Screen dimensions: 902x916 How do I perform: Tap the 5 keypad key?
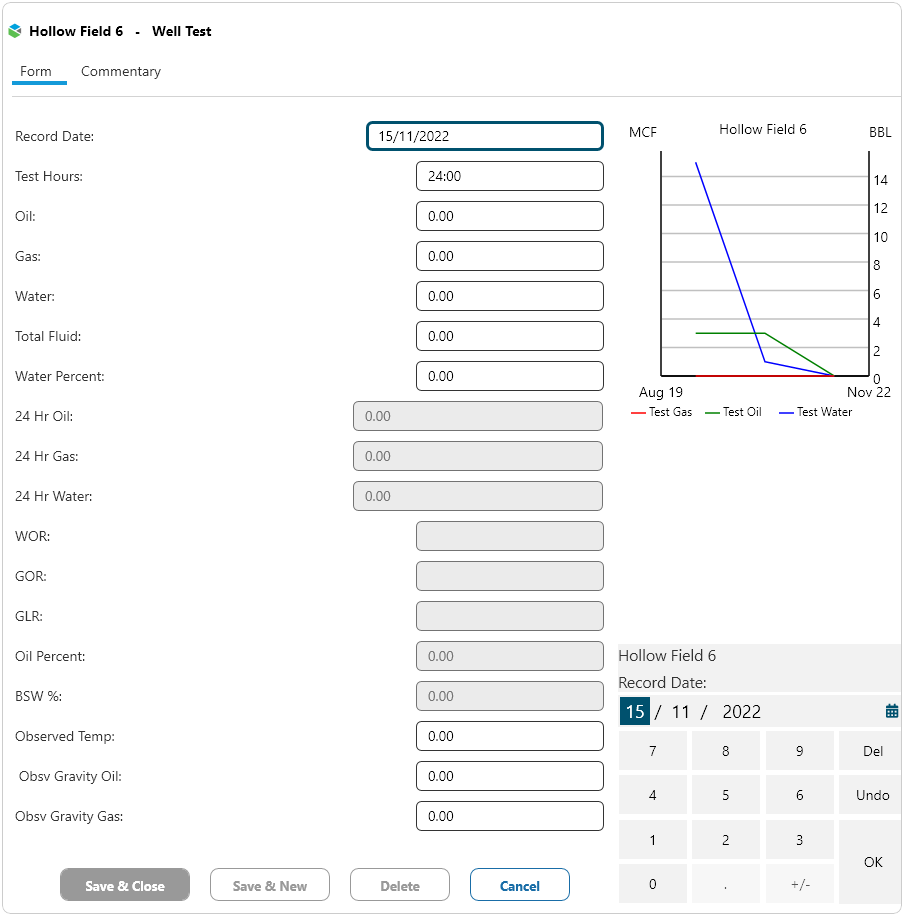tap(726, 796)
